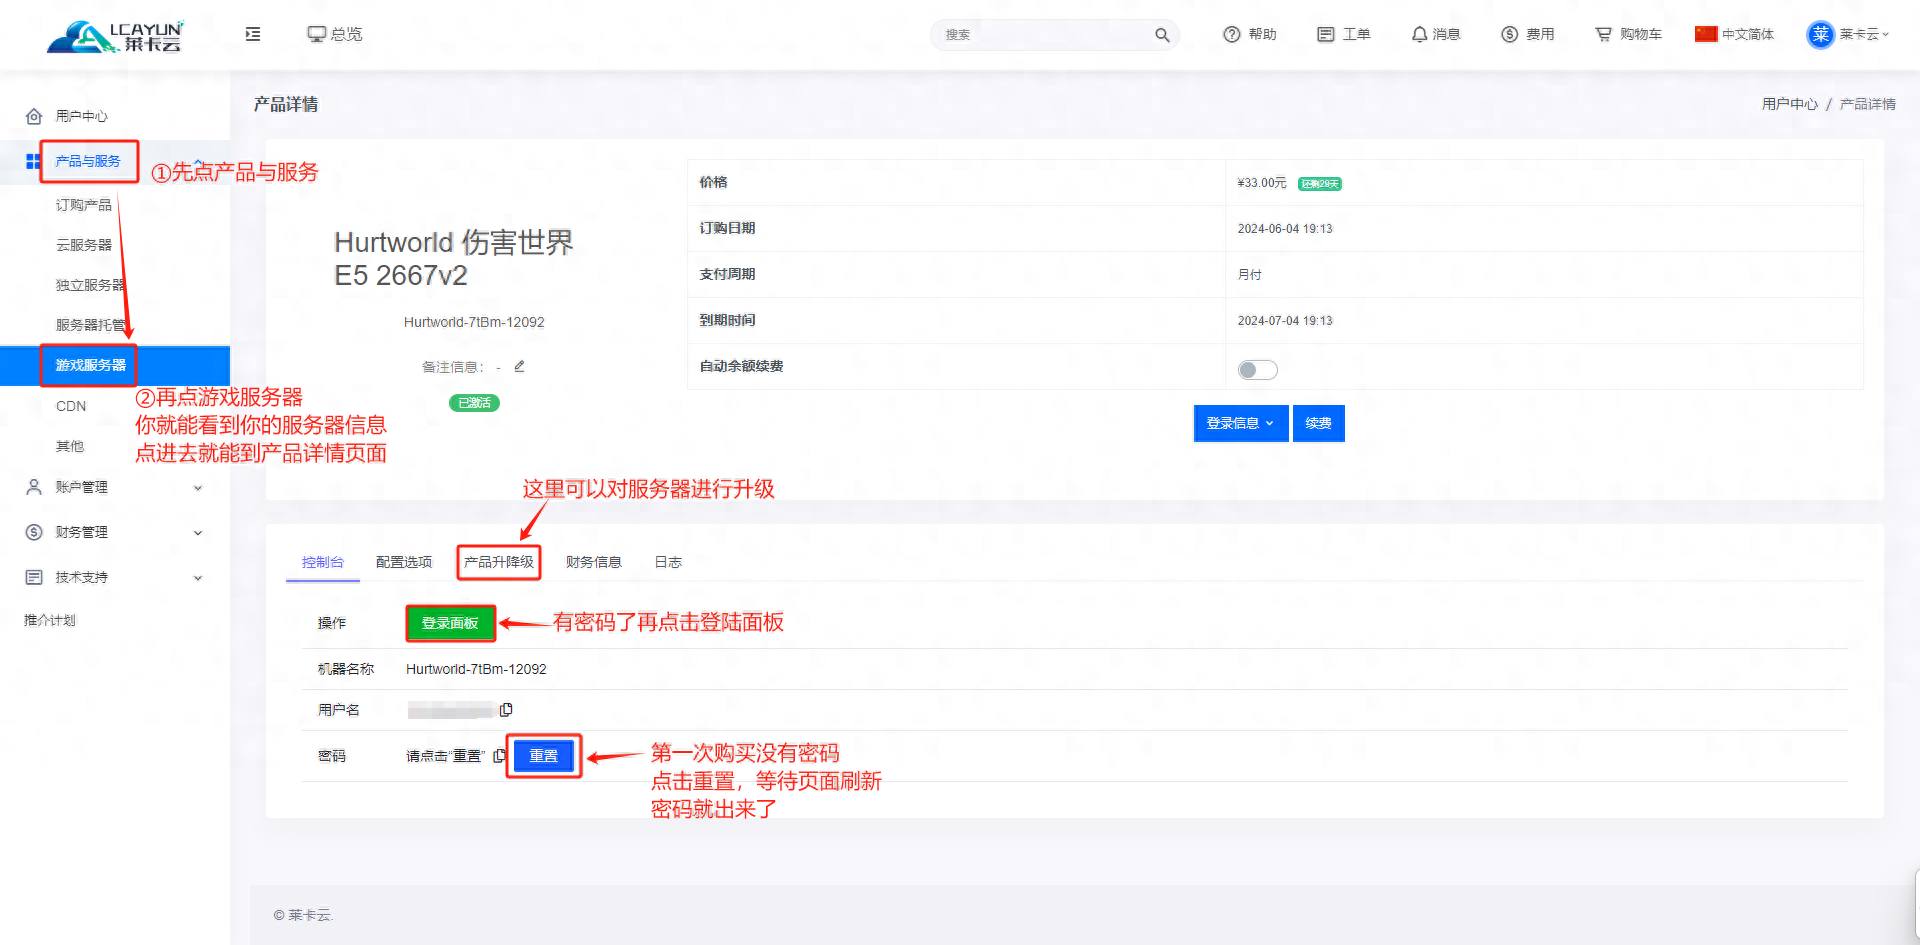
Task: Click the 到期时间 value 2024-07-04 19:13
Action: point(1285,321)
